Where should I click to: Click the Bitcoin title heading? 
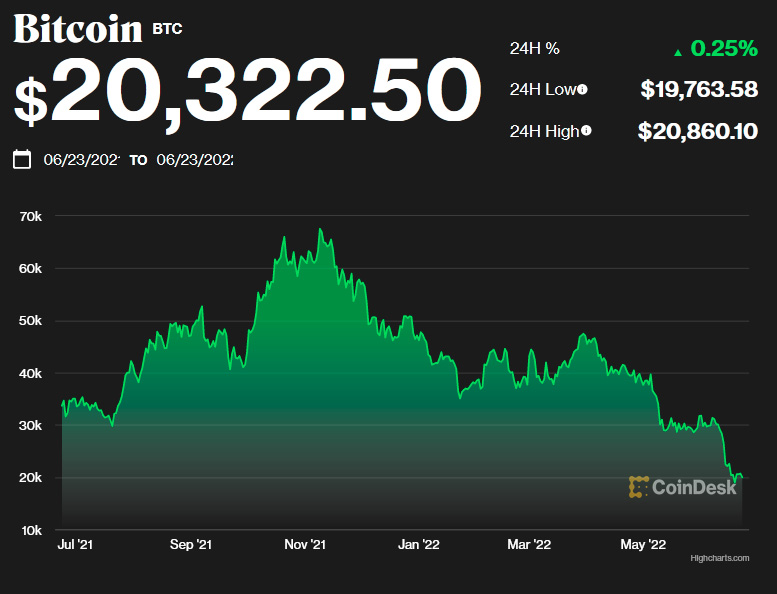coord(78,29)
